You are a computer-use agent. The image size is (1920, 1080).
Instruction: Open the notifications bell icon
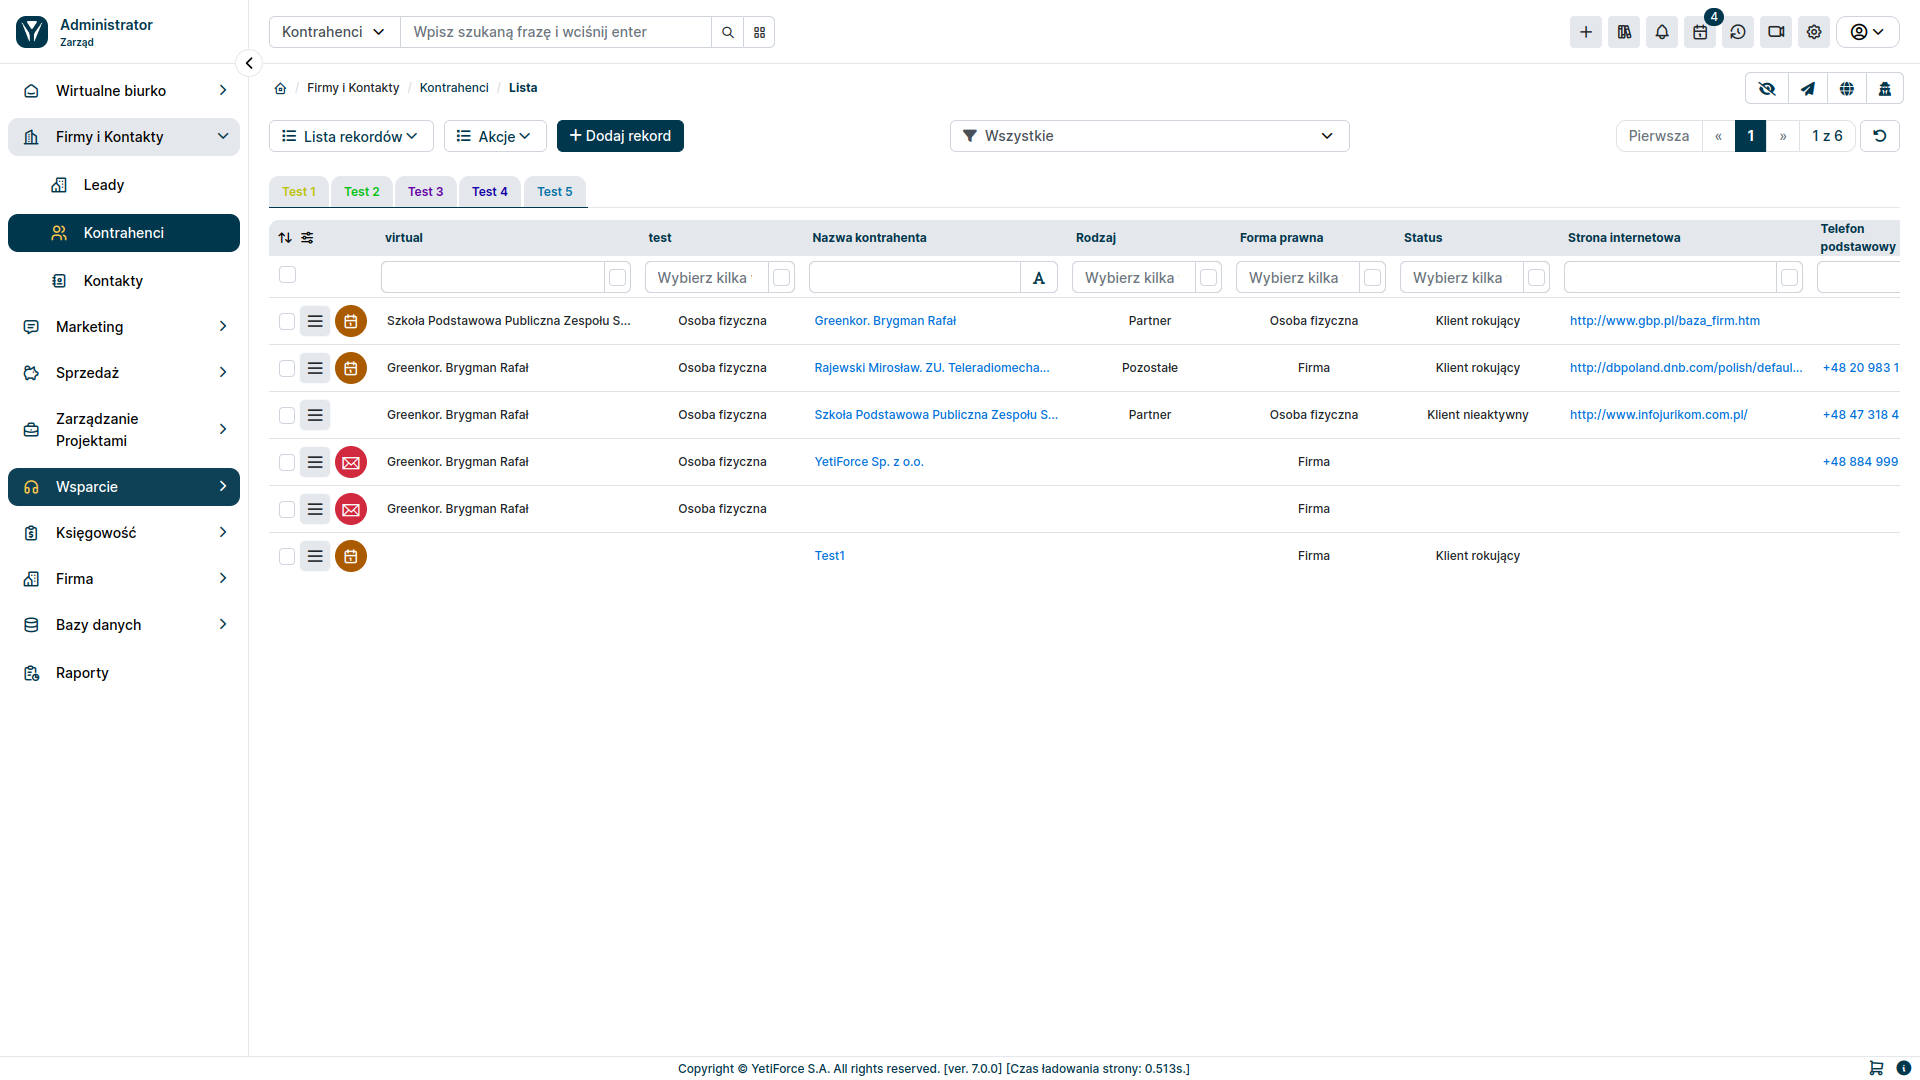1662,32
